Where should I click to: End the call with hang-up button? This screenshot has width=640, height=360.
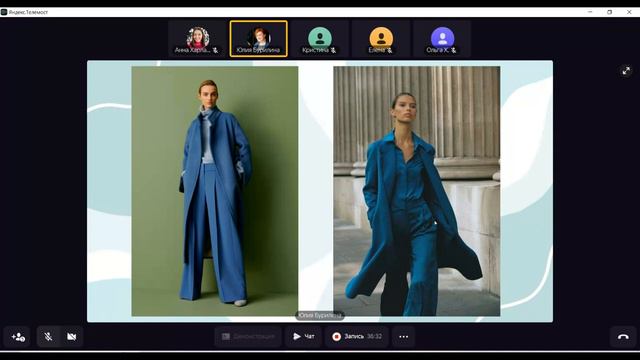623,337
